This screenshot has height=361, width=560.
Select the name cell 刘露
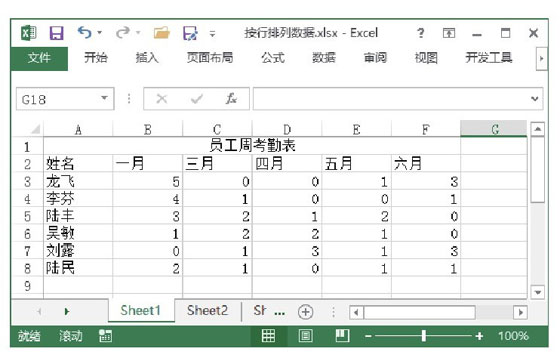pyautogui.click(x=78, y=251)
